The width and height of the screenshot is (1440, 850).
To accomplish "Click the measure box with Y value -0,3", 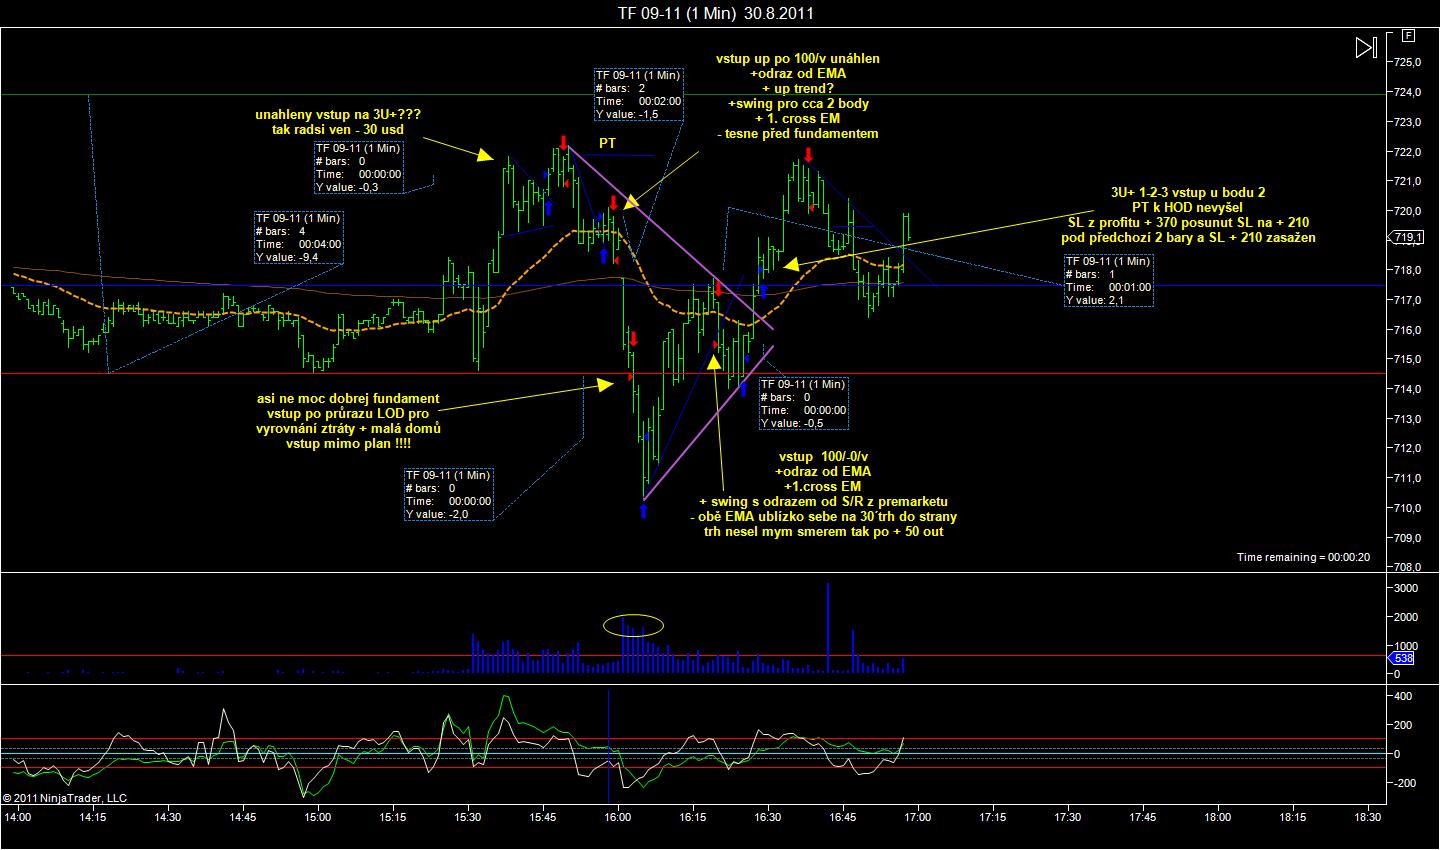I will tap(358, 167).
